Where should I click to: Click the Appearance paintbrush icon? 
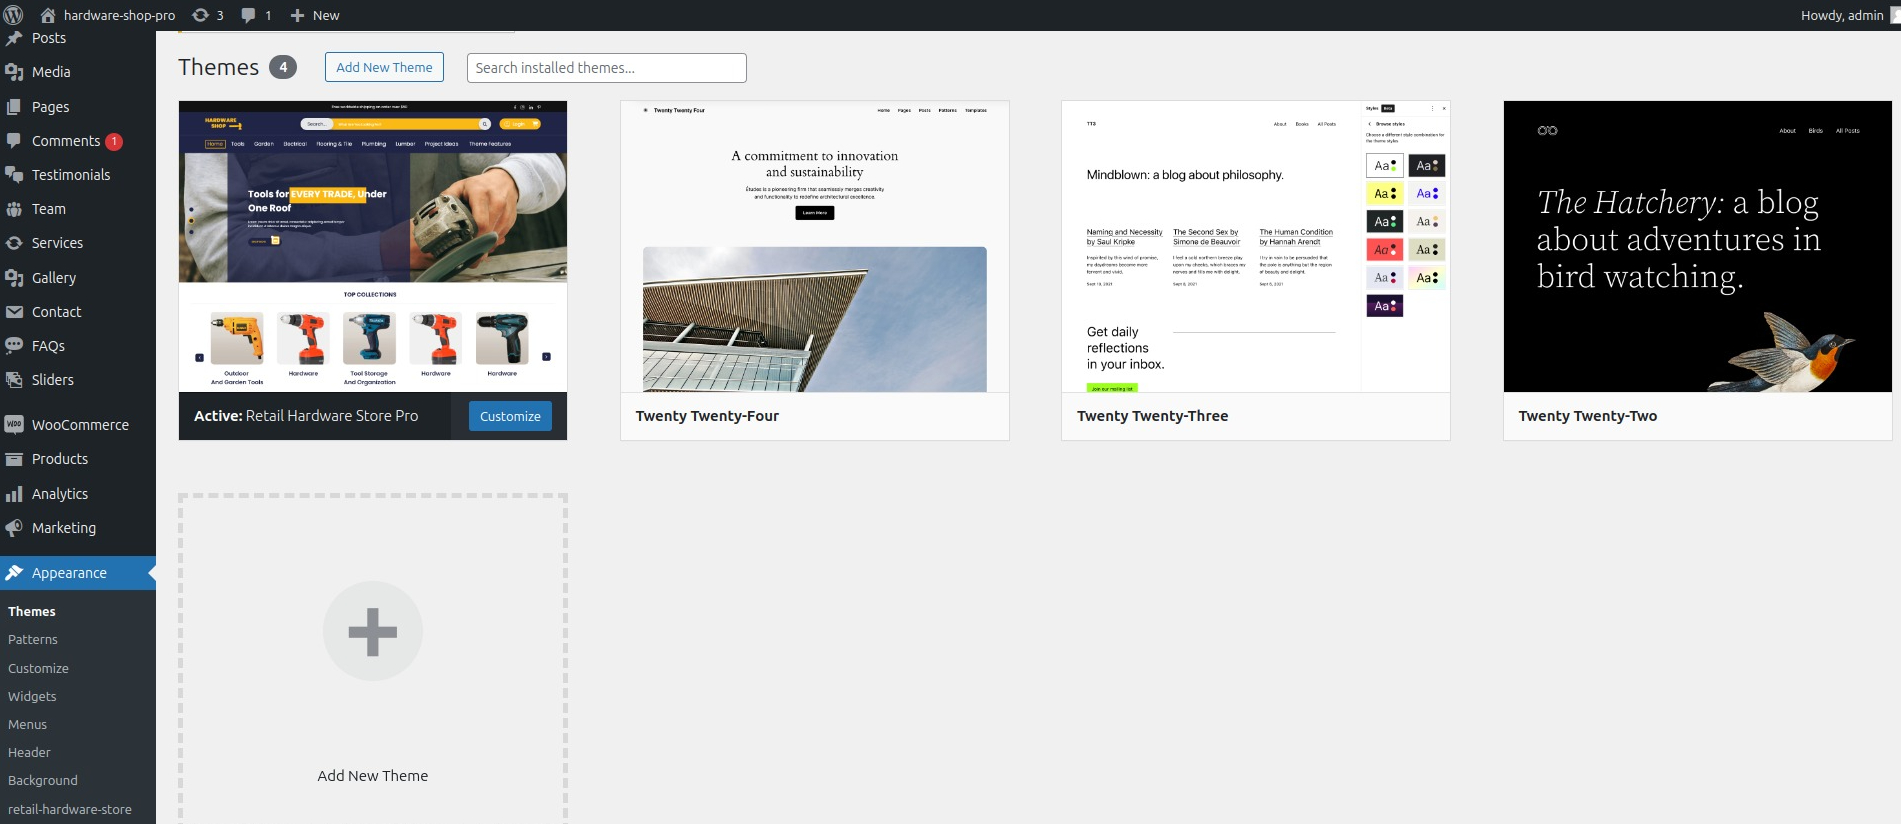[14, 573]
